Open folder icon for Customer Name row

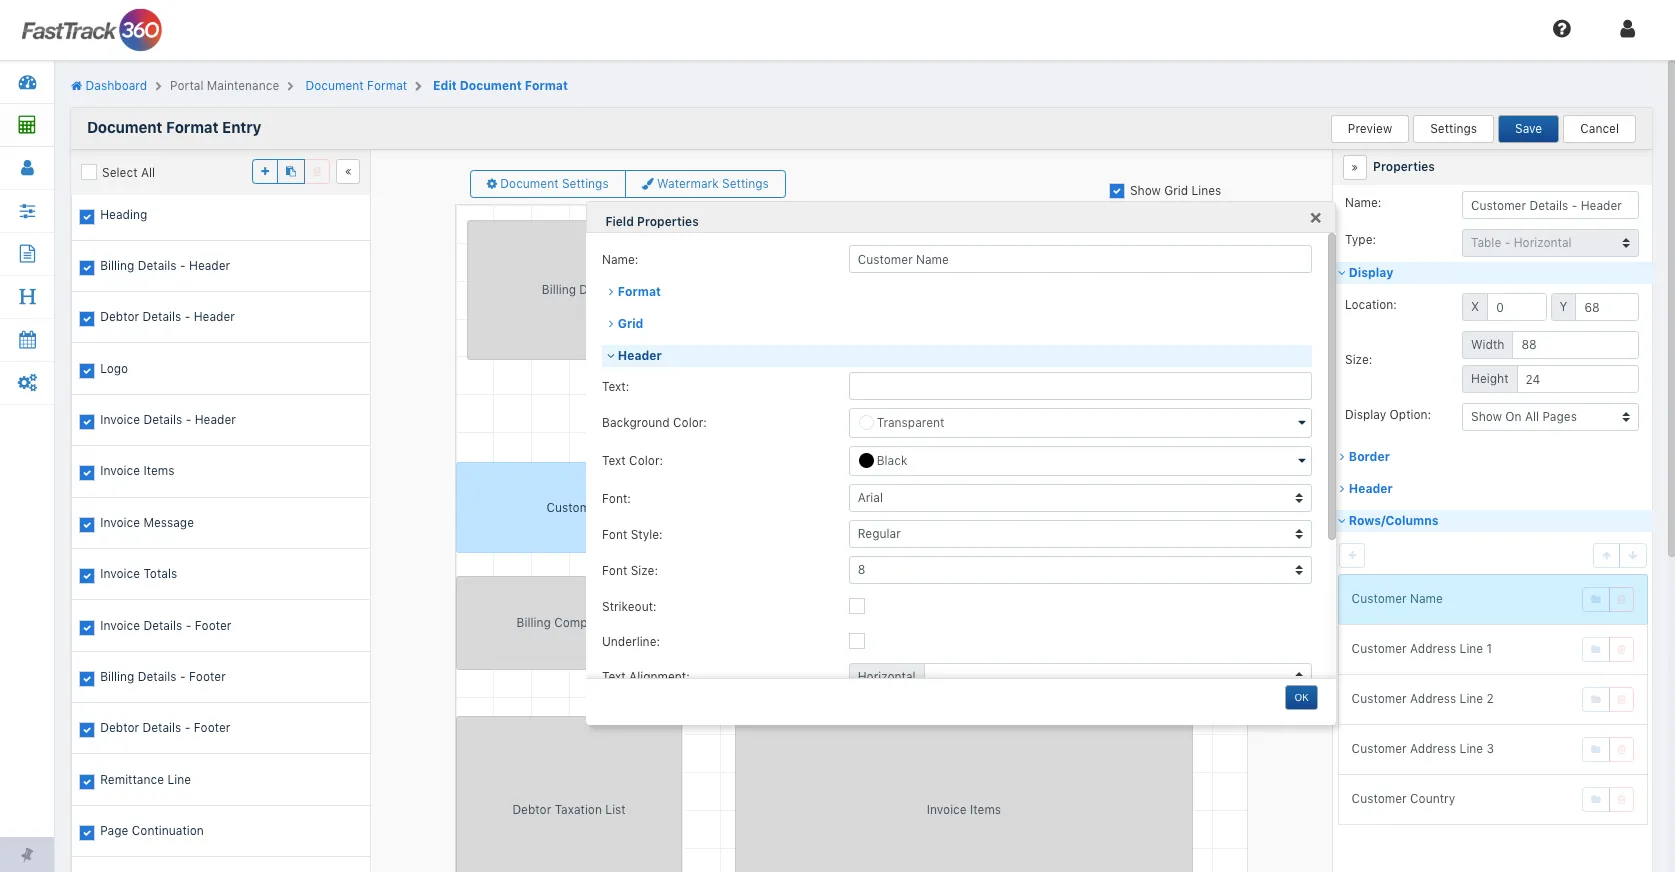[x=1595, y=599]
